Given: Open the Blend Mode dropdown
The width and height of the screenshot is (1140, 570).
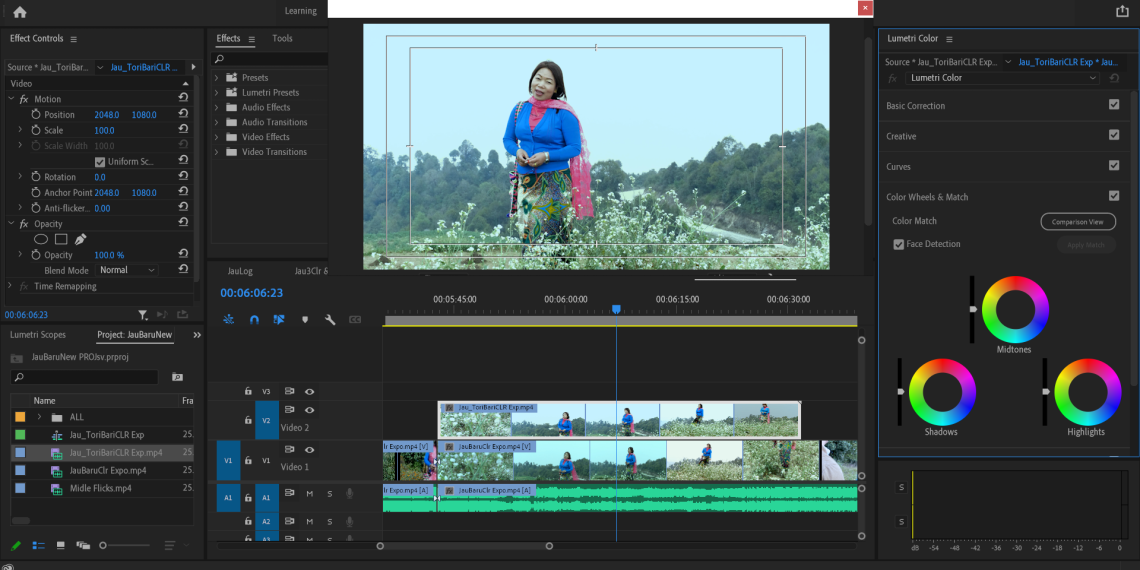Looking at the screenshot, I should click(x=127, y=270).
